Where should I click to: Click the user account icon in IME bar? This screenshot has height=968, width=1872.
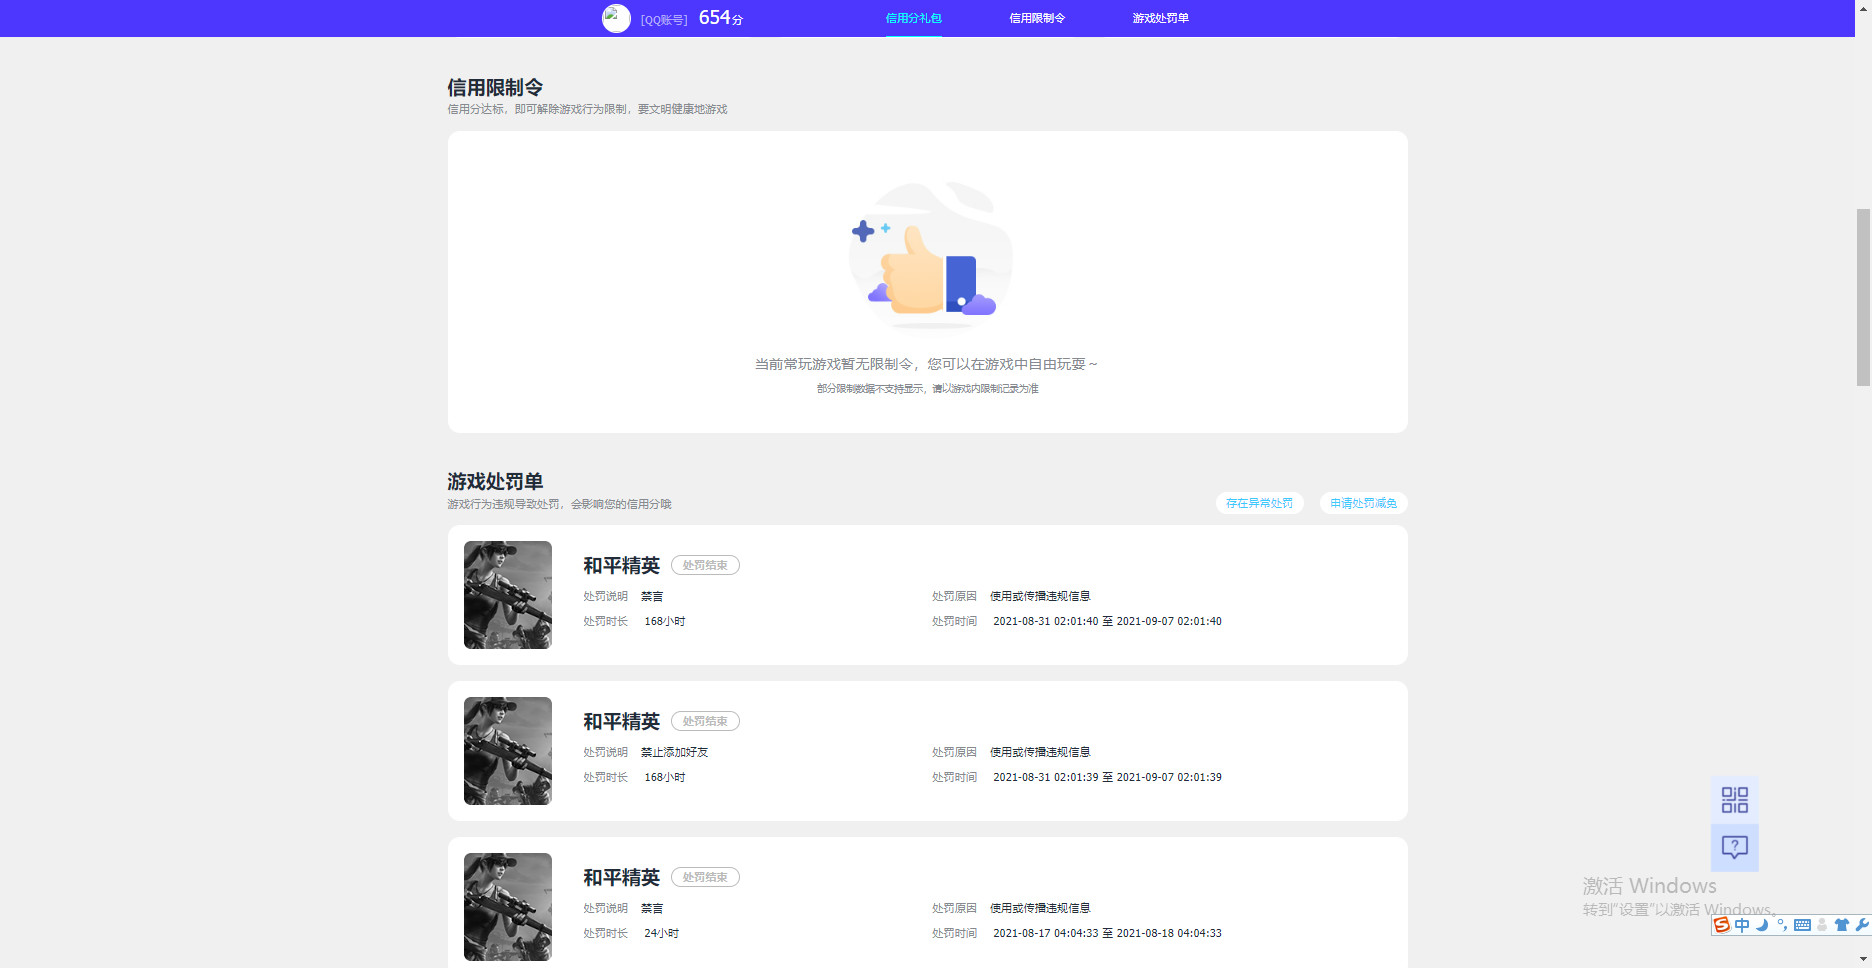tap(1822, 925)
